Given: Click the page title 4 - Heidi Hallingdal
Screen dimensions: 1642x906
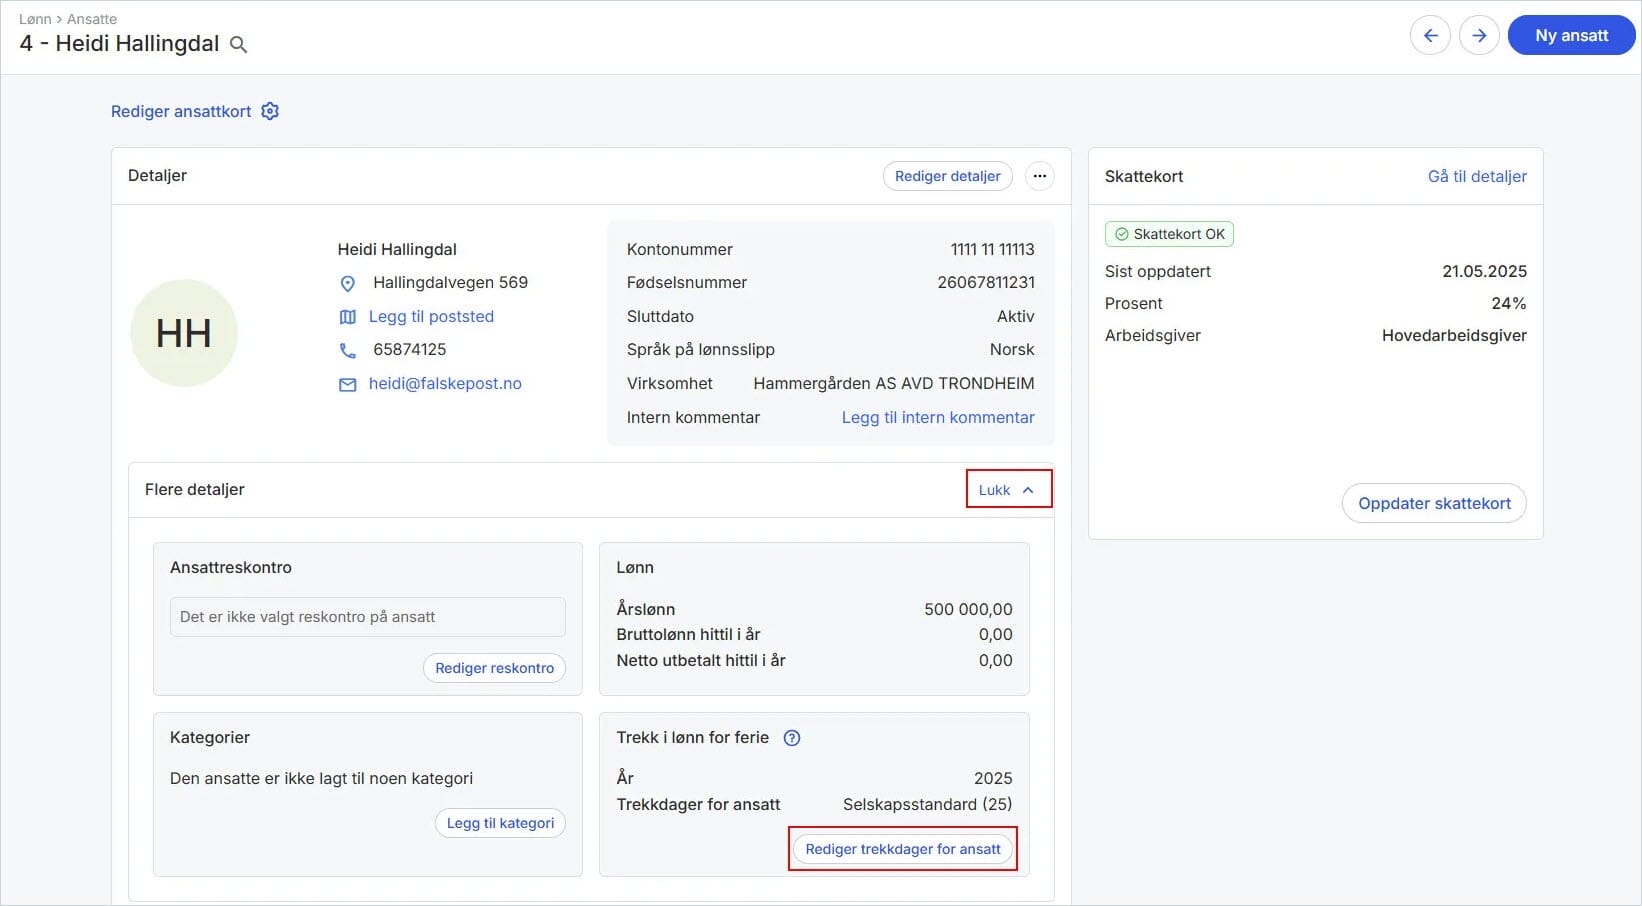Looking at the screenshot, I should click(119, 43).
